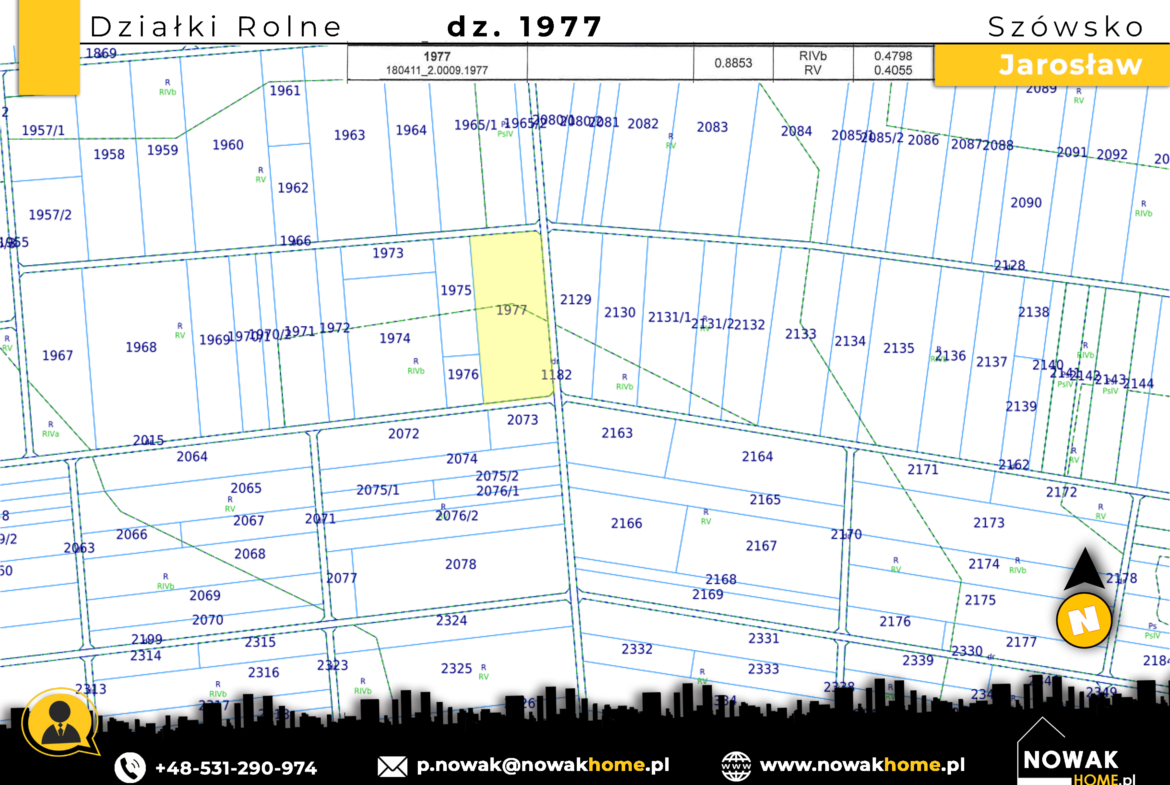Viewport: 1170px width, 785px height.
Task: Click parcel 2078 on the map
Action: point(460,565)
